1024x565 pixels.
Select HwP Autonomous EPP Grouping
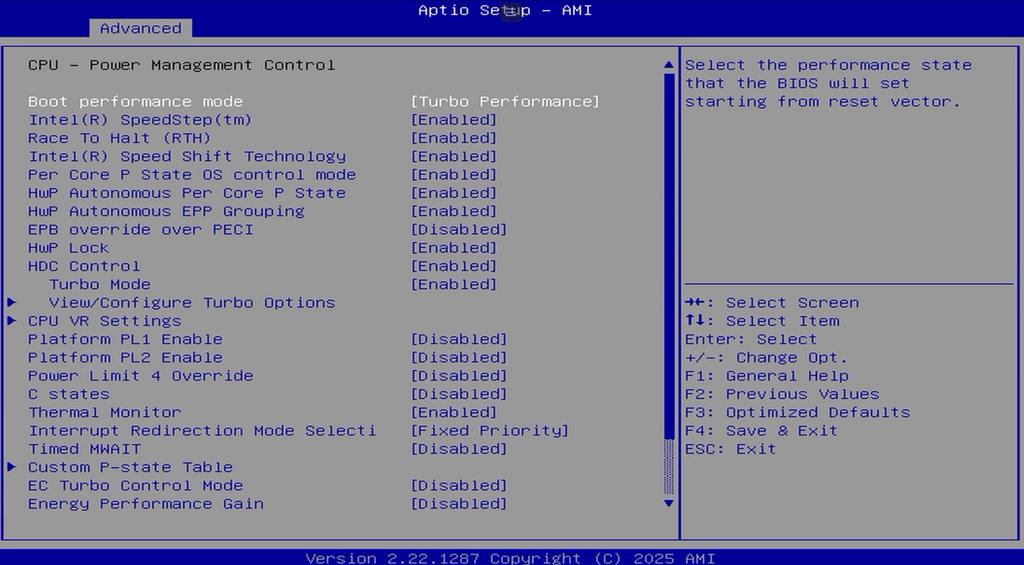click(167, 211)
